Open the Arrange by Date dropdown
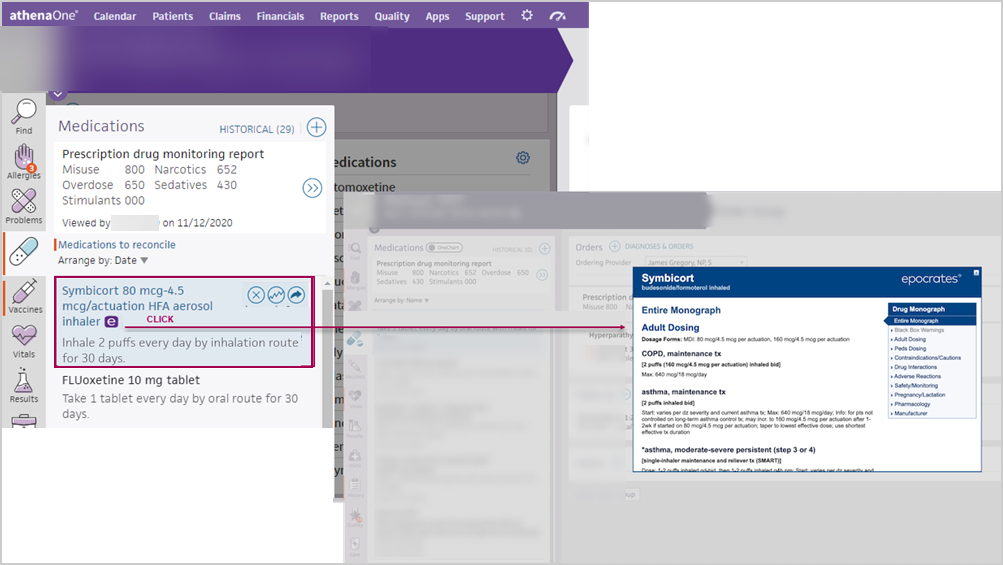1003x565 pixels. pos(103,260)
